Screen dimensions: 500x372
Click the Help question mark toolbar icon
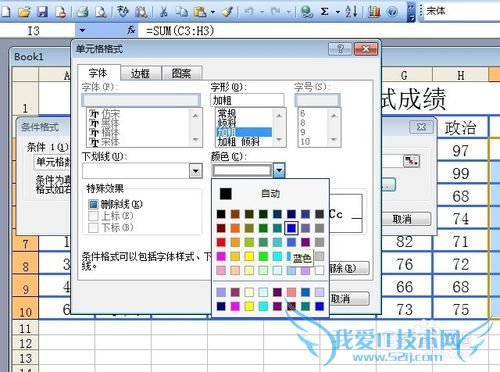pos(392,12)
